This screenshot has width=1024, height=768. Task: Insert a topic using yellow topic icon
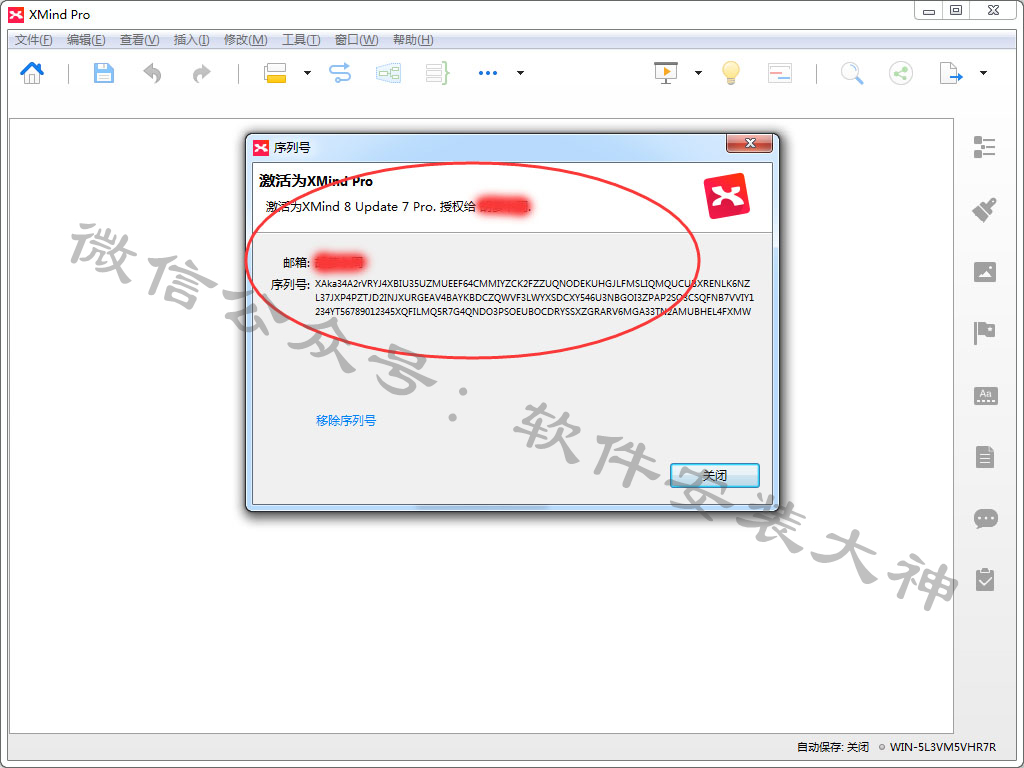point(275,73)
